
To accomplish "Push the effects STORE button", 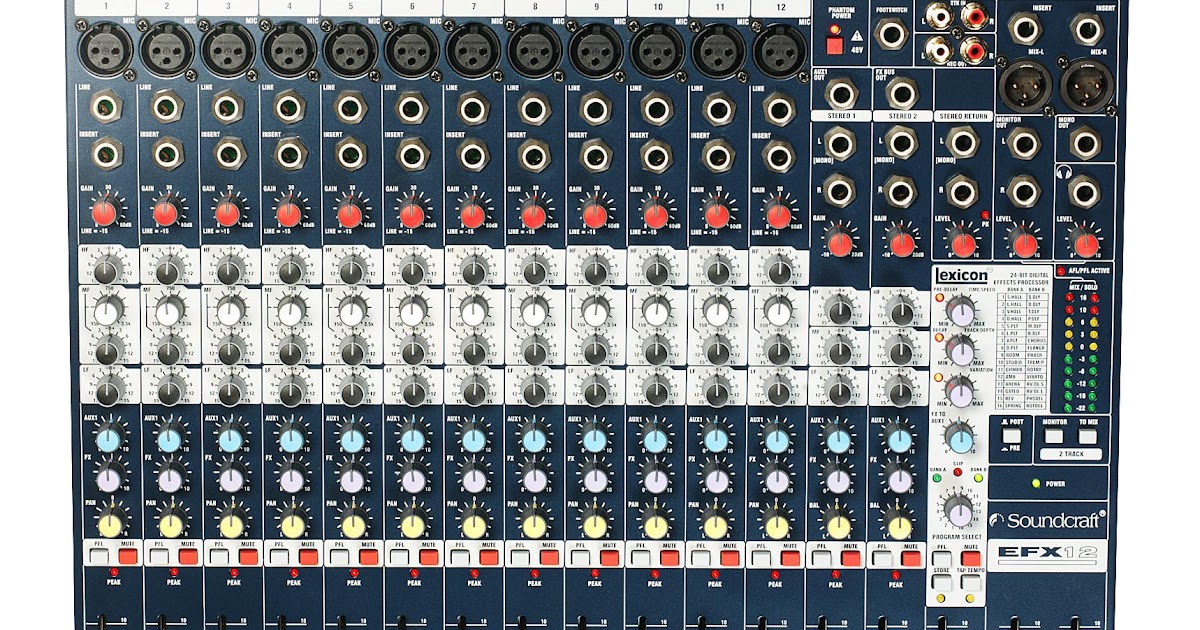I will (x=941, y=583).
